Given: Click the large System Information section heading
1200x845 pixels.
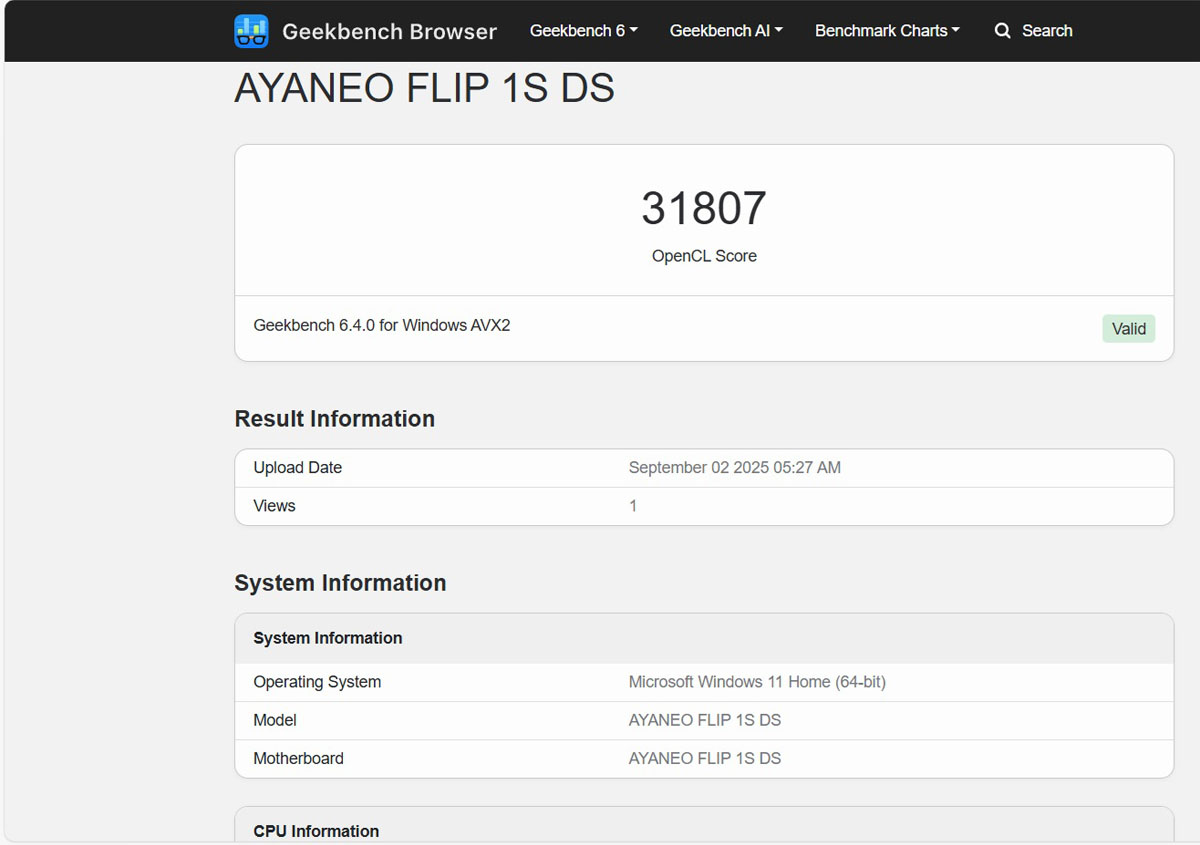Looking at the screenshot, I should pyautogui.click(x=340, y=583).
